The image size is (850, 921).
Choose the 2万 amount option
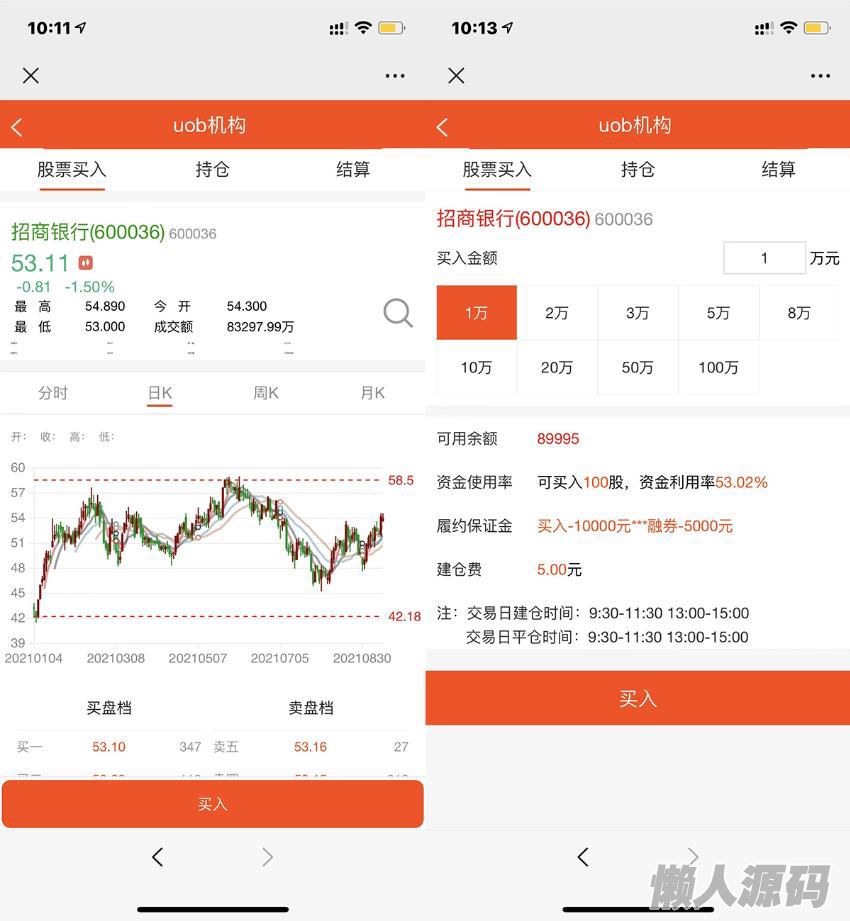click(x=557, y=312)
